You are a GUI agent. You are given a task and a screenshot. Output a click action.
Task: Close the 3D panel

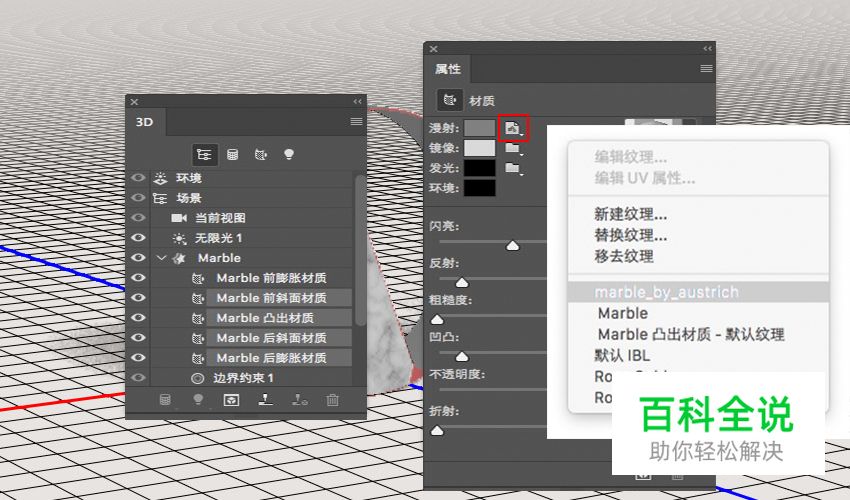click(134, 101)
